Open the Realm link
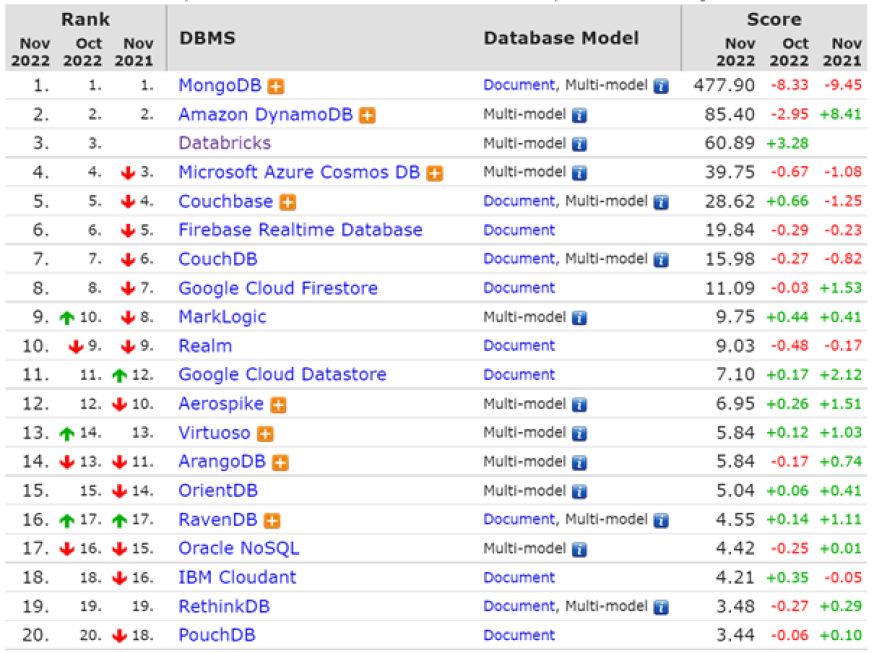874x653 pixels. coord(205,346)
